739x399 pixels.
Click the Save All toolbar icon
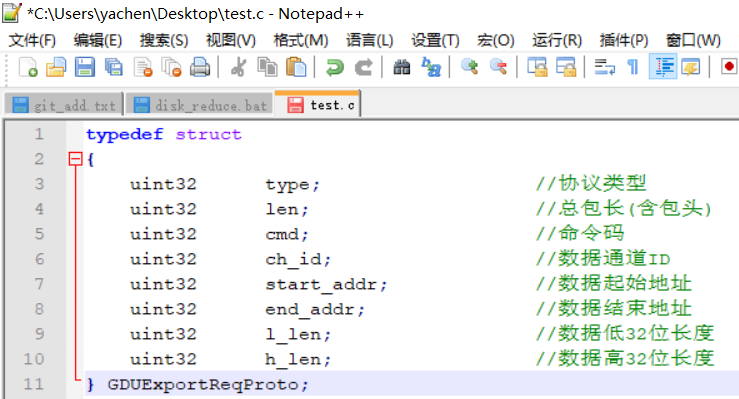coord(114,67)
